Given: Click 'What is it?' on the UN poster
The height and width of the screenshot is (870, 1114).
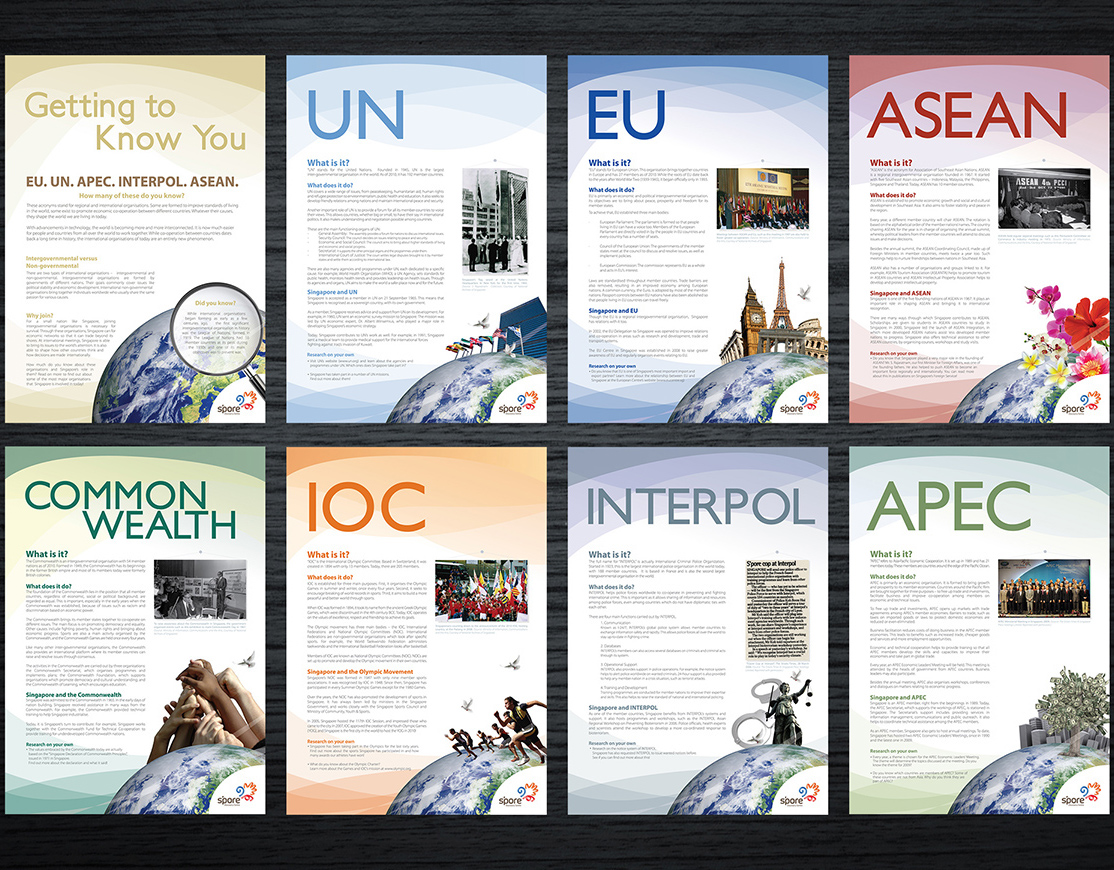Looking at the screenshot, I should point(328,163).
